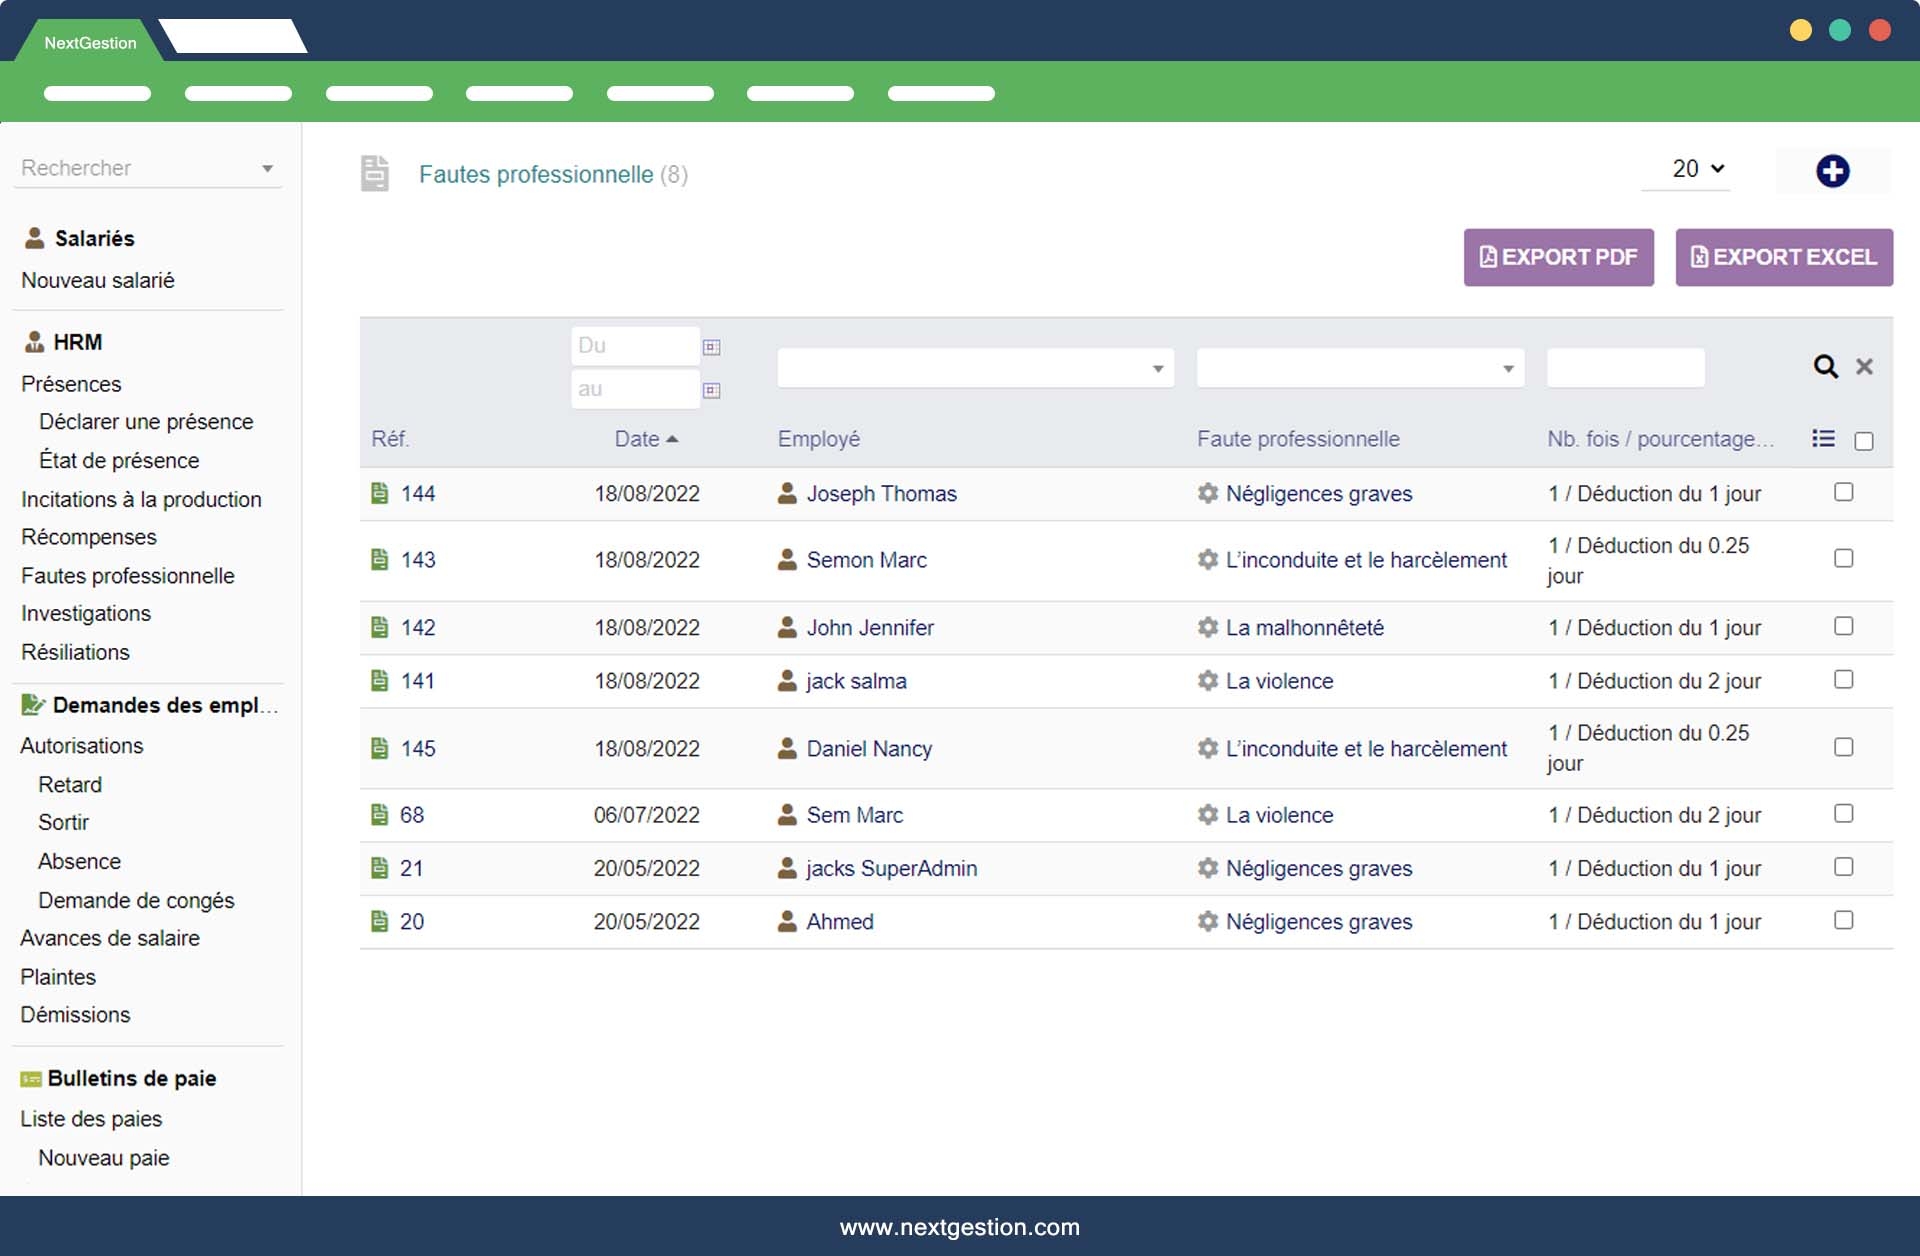Select the checkbox for Ahmed's row

pyautogui.click(x=1843, y=920)
